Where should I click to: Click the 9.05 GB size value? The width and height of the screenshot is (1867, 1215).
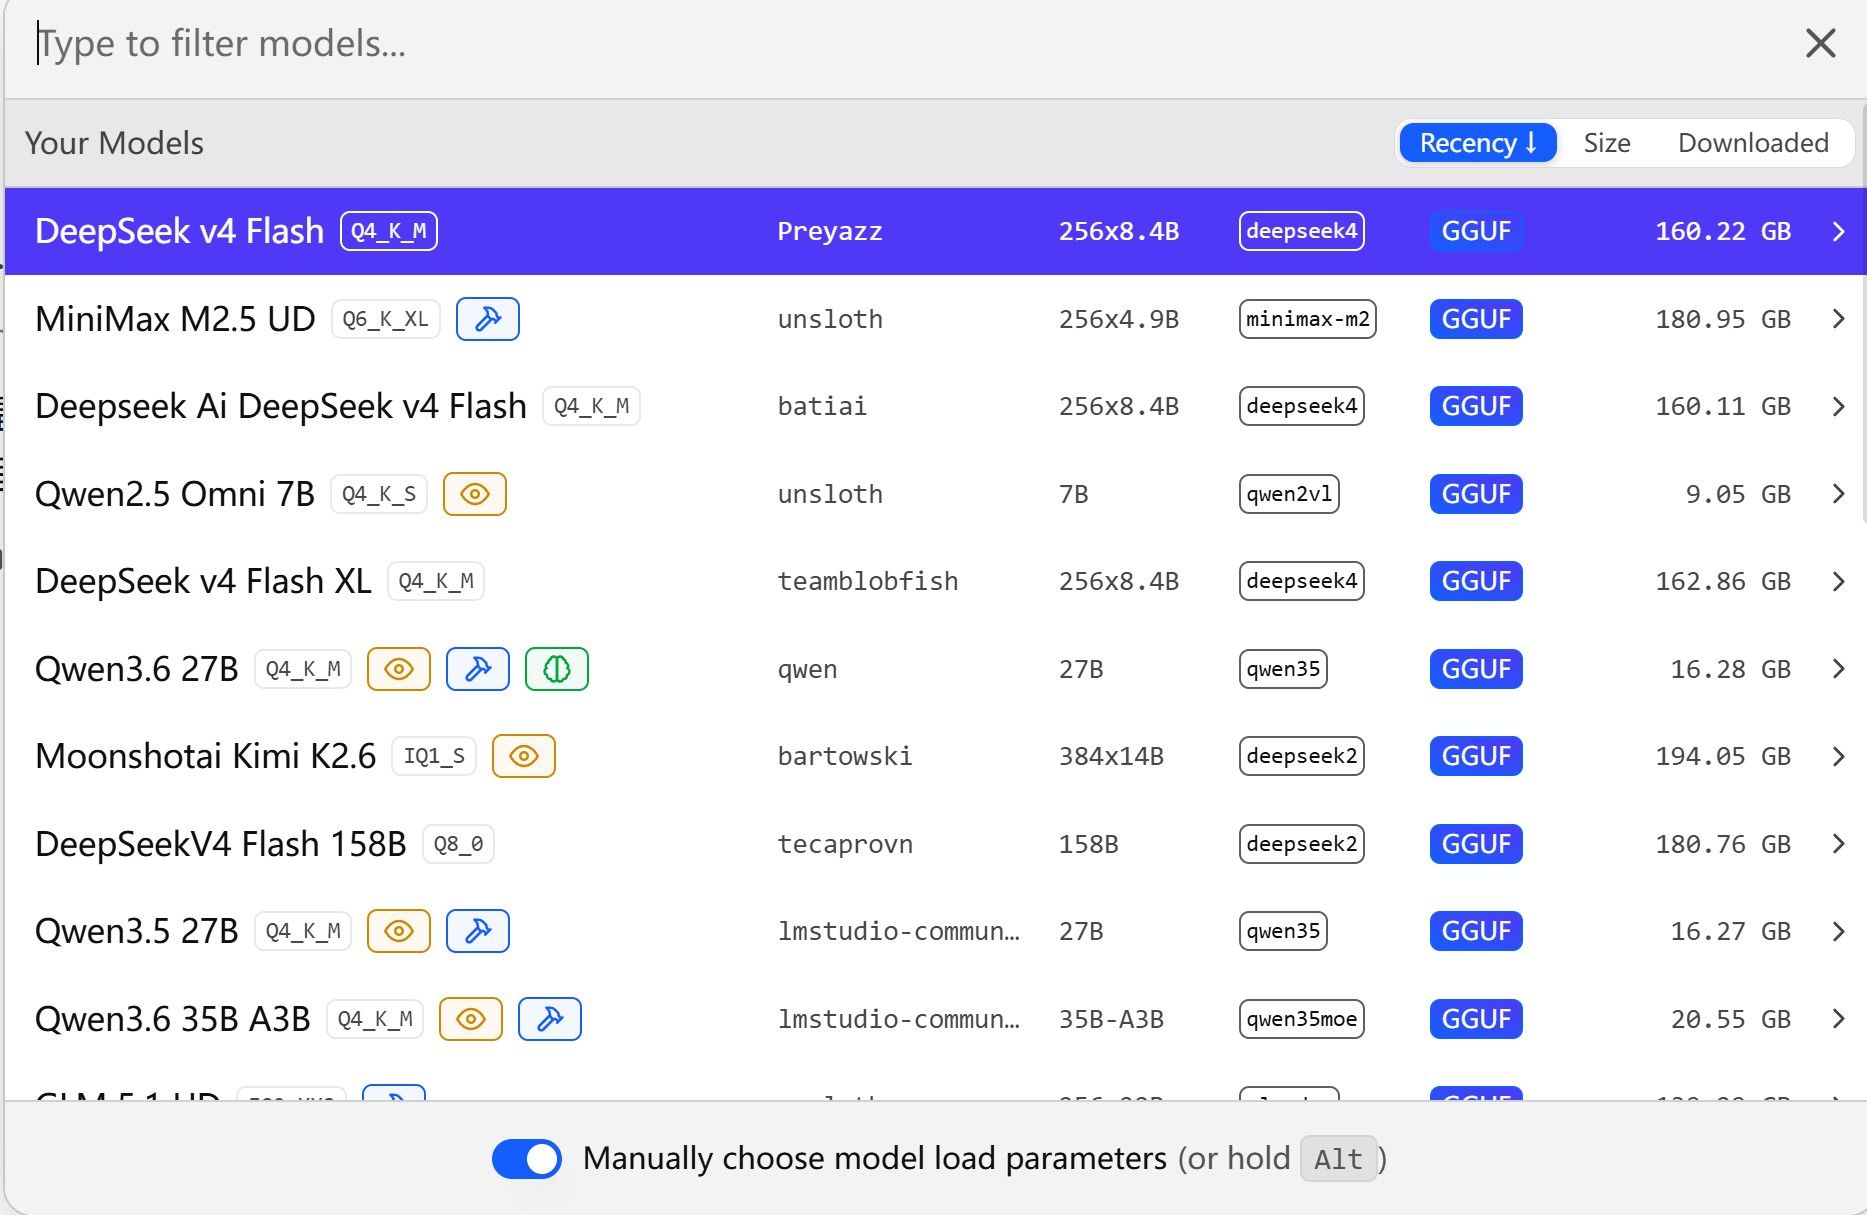pos(1738,494)
